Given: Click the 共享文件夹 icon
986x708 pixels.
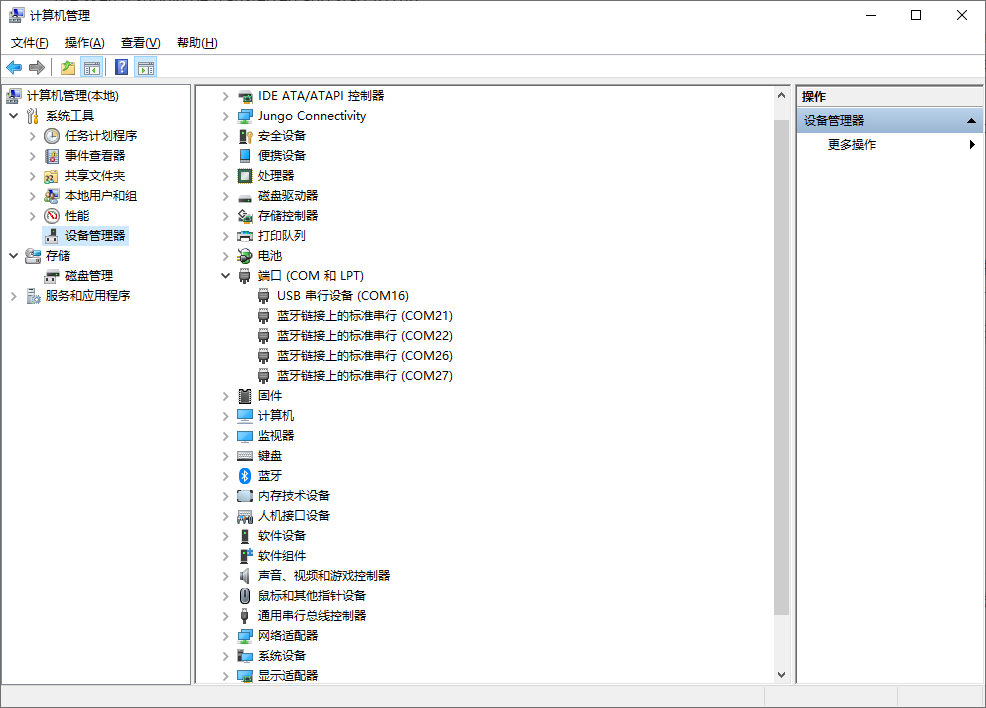Looking at the screenshot, I should (x=52, y=176).
